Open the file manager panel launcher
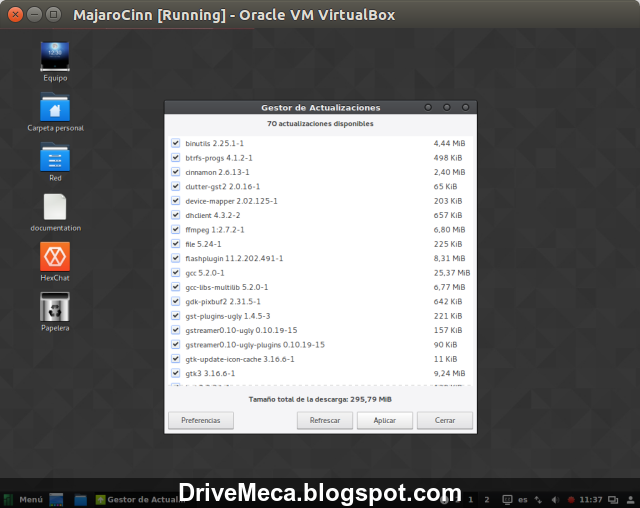640x508 pixels. [80, 499]
